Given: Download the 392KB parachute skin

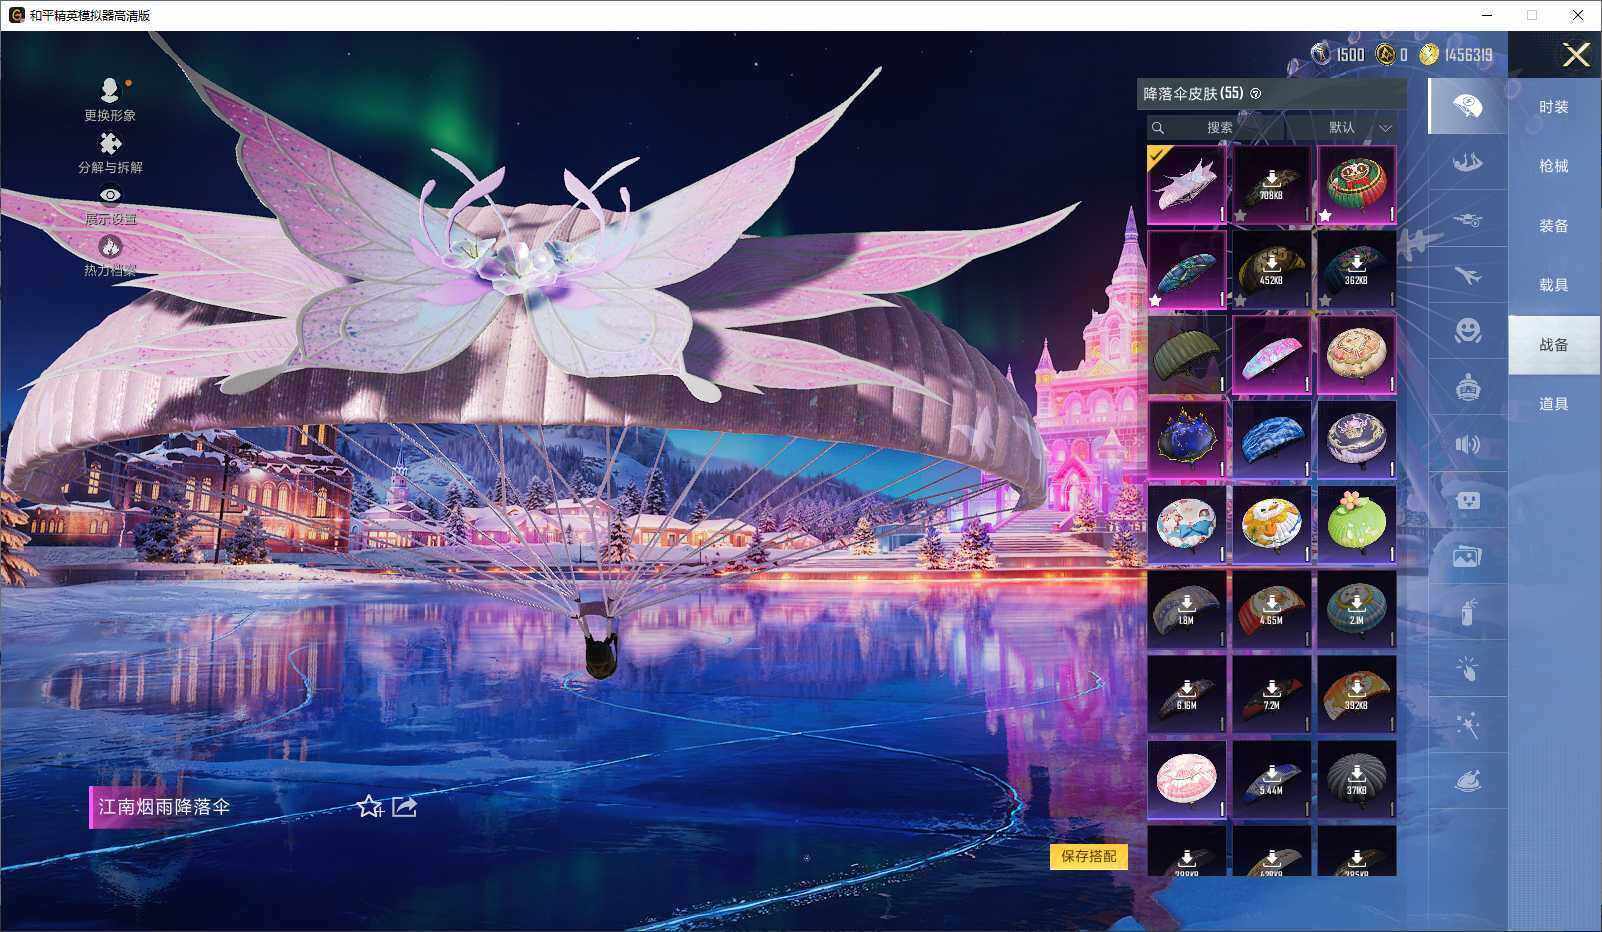Looking at the screenshot, I should [1357, 695].
